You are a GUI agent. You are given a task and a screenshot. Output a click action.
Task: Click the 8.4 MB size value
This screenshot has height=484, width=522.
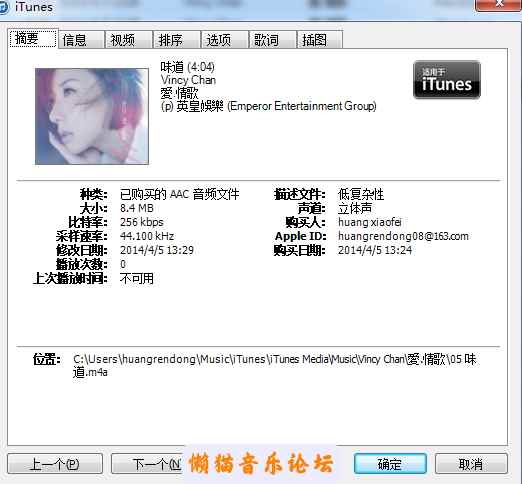(x=137, y=208)
